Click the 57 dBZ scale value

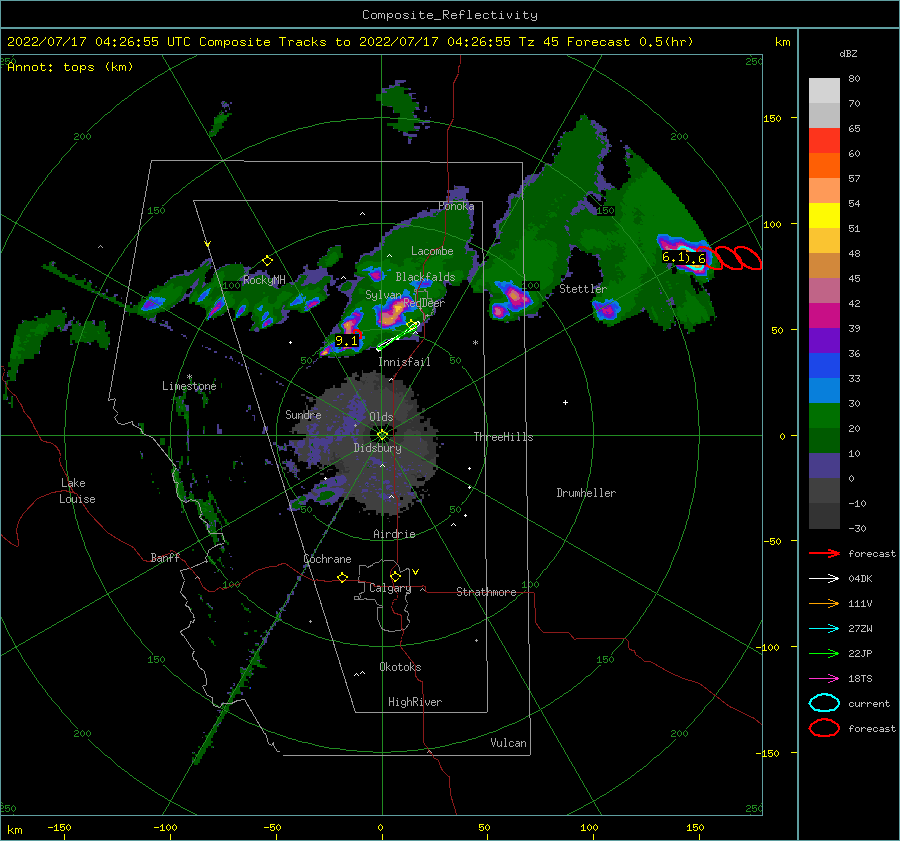point(854,179)
